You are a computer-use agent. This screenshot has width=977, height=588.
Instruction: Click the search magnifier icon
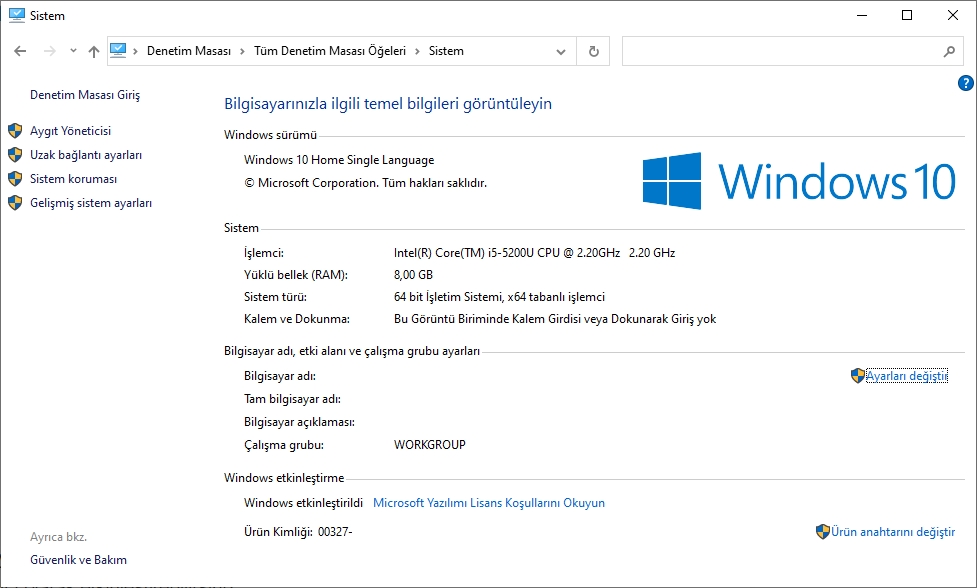tap(949, 52)
